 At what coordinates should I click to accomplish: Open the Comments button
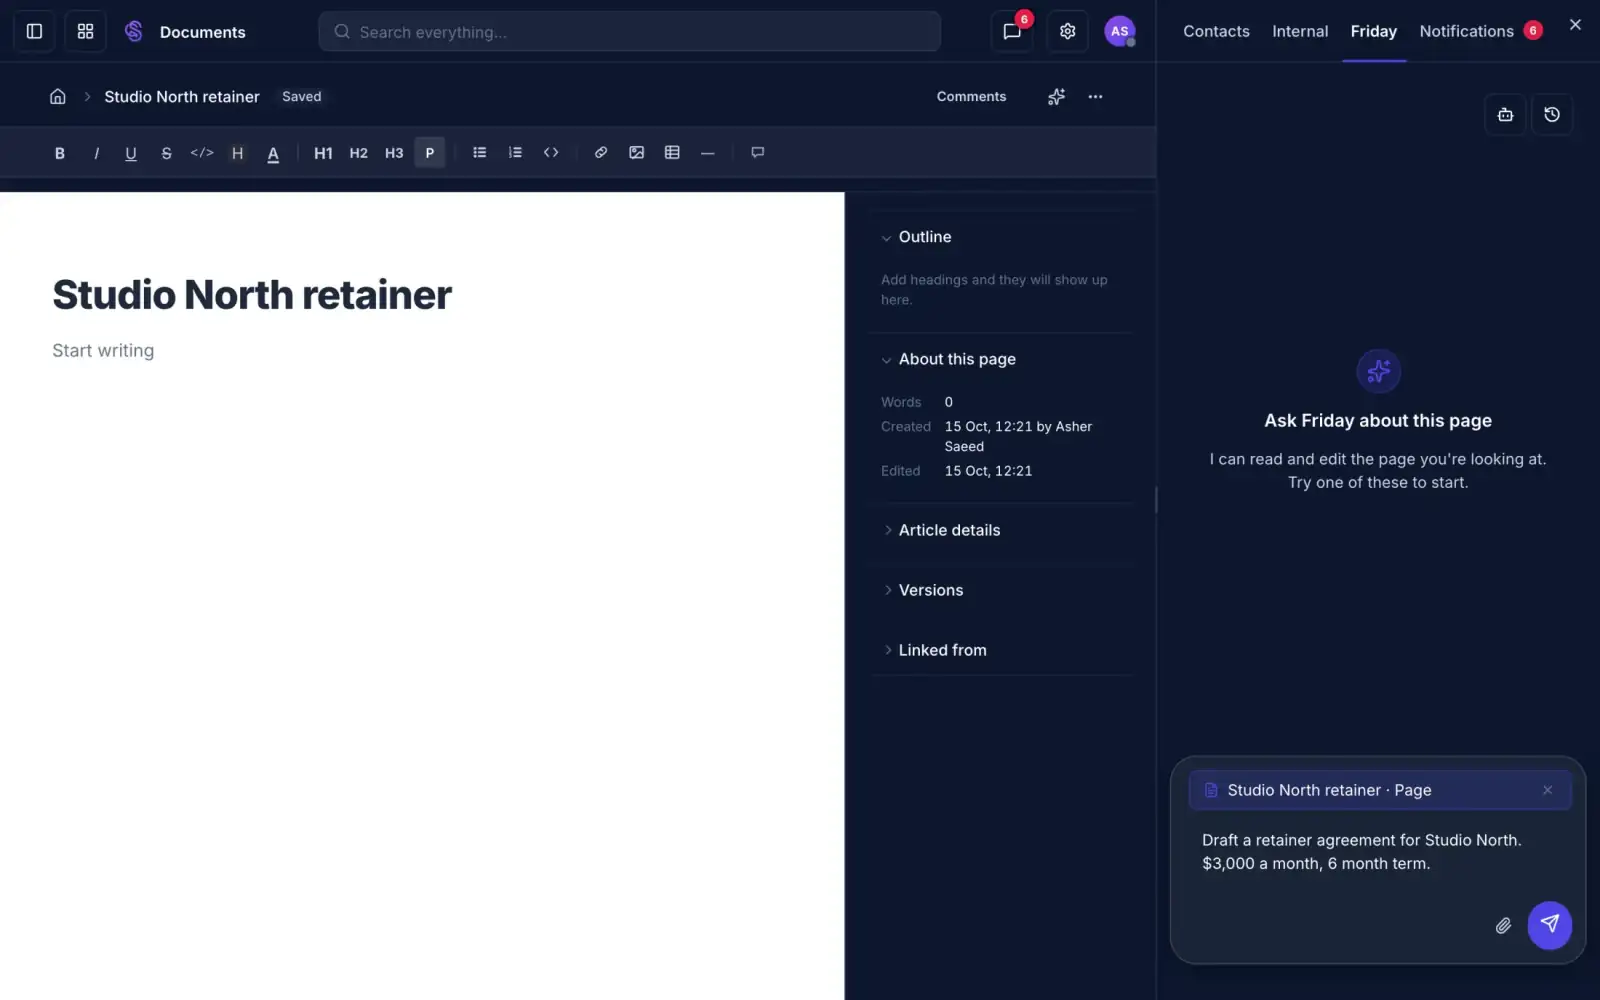pos(971,96)
